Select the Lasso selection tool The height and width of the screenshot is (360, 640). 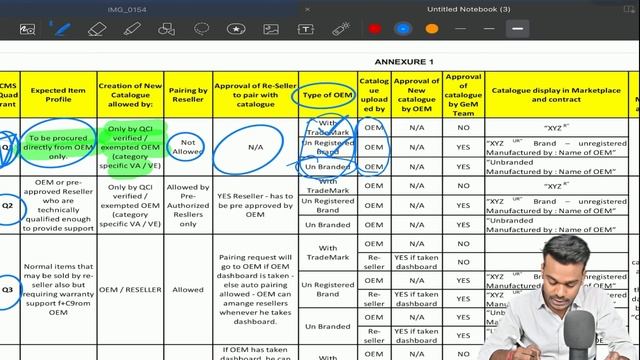click(202, 29)
